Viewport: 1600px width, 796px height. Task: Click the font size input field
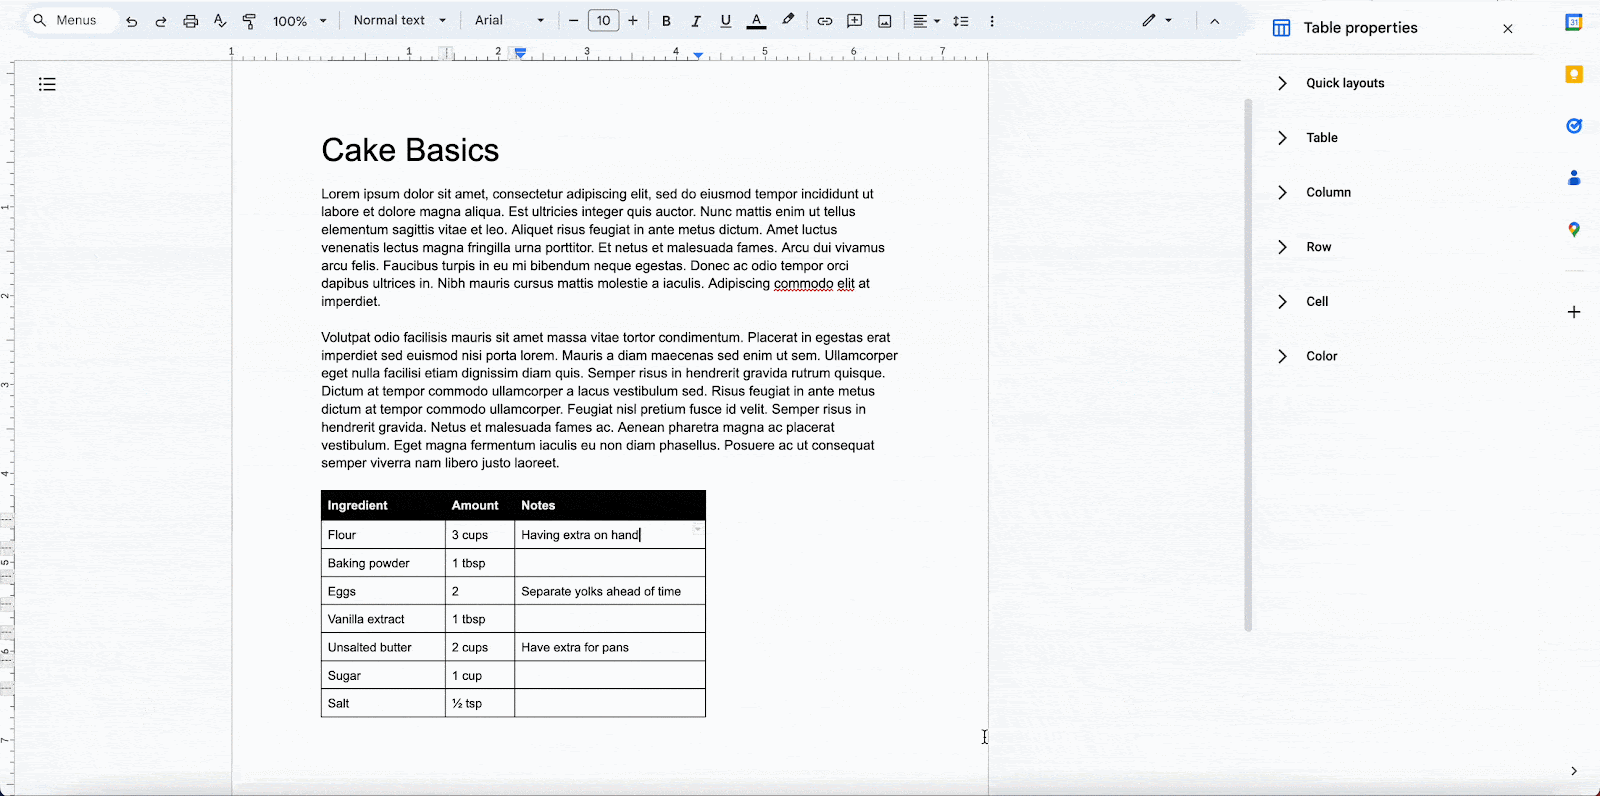[603, 21]
